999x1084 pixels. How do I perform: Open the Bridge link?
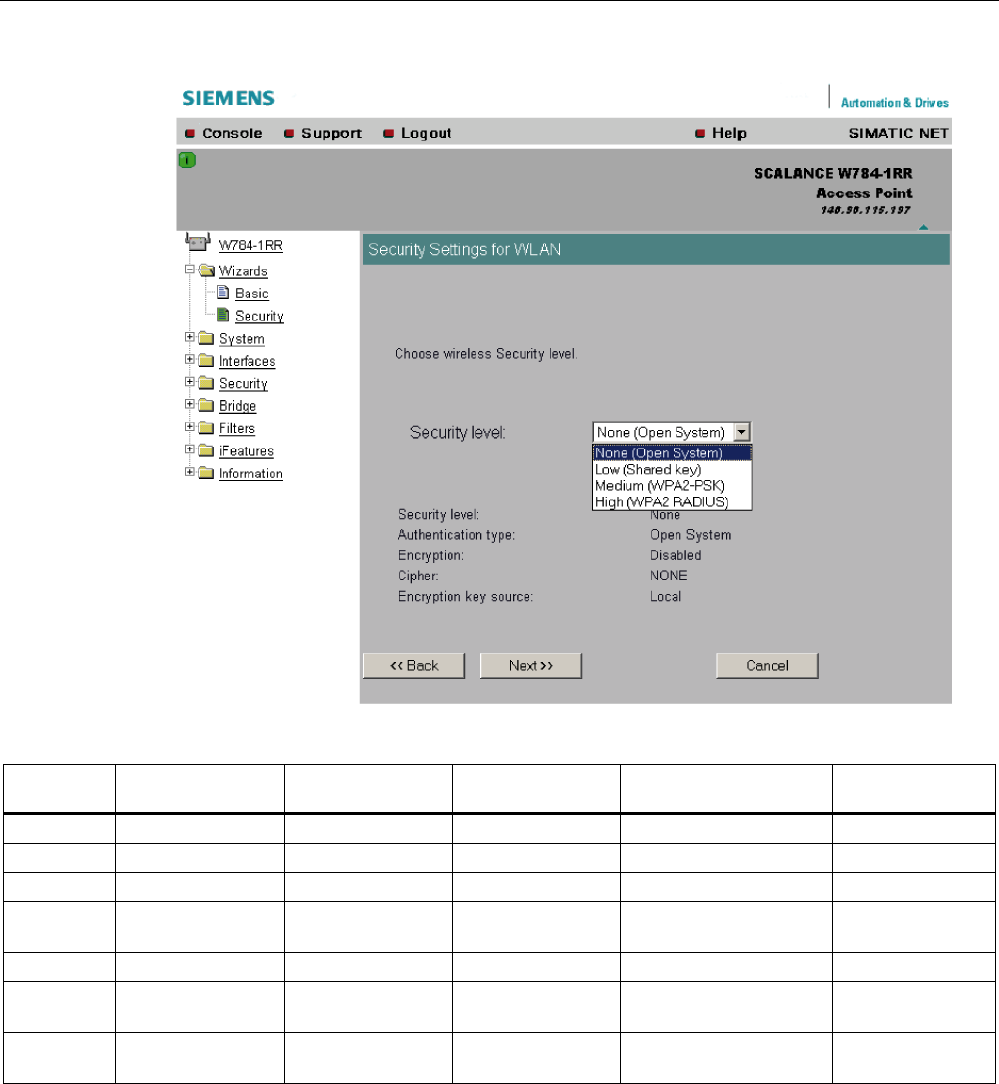237,406
